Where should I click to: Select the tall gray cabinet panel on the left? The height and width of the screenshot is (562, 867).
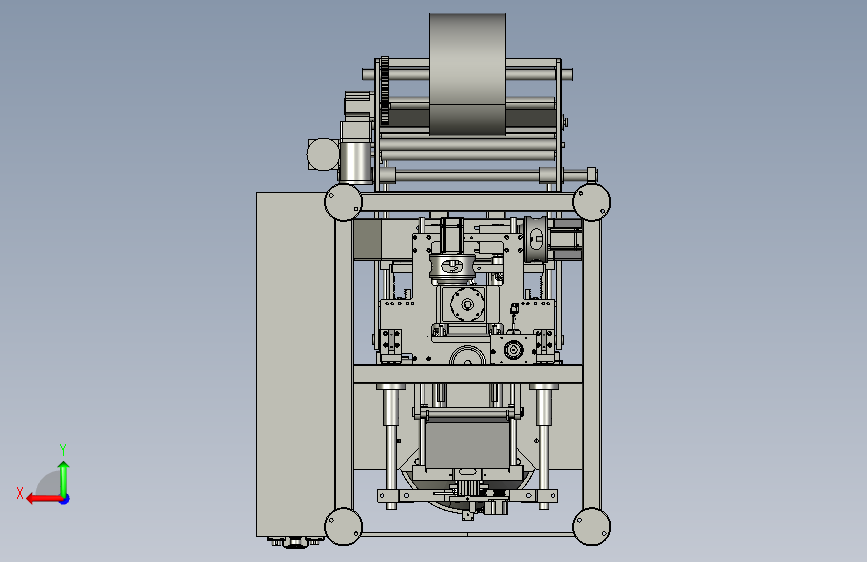(295, 365)
